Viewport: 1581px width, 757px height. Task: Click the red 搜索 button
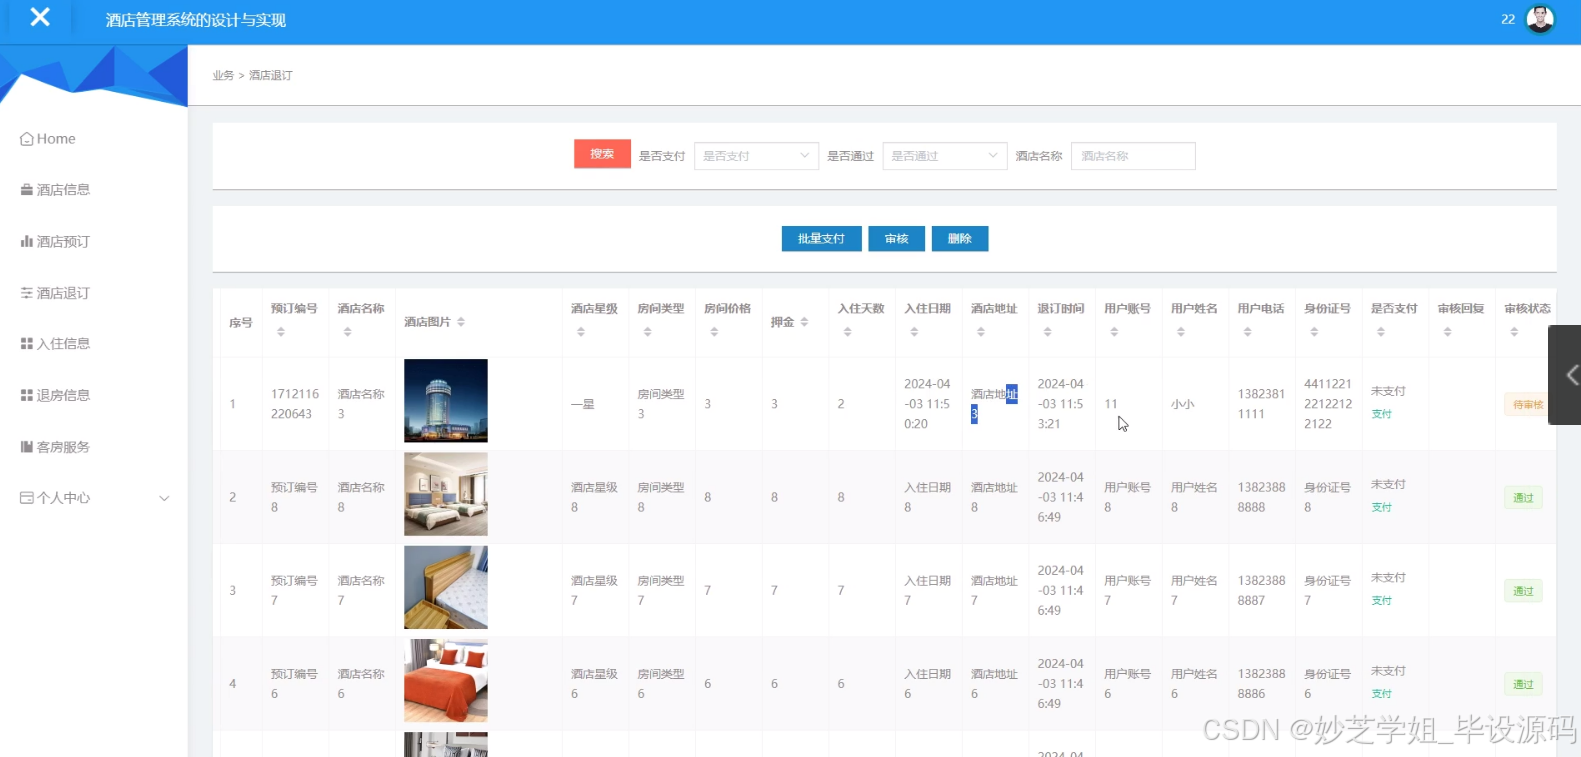pos(602,154)
